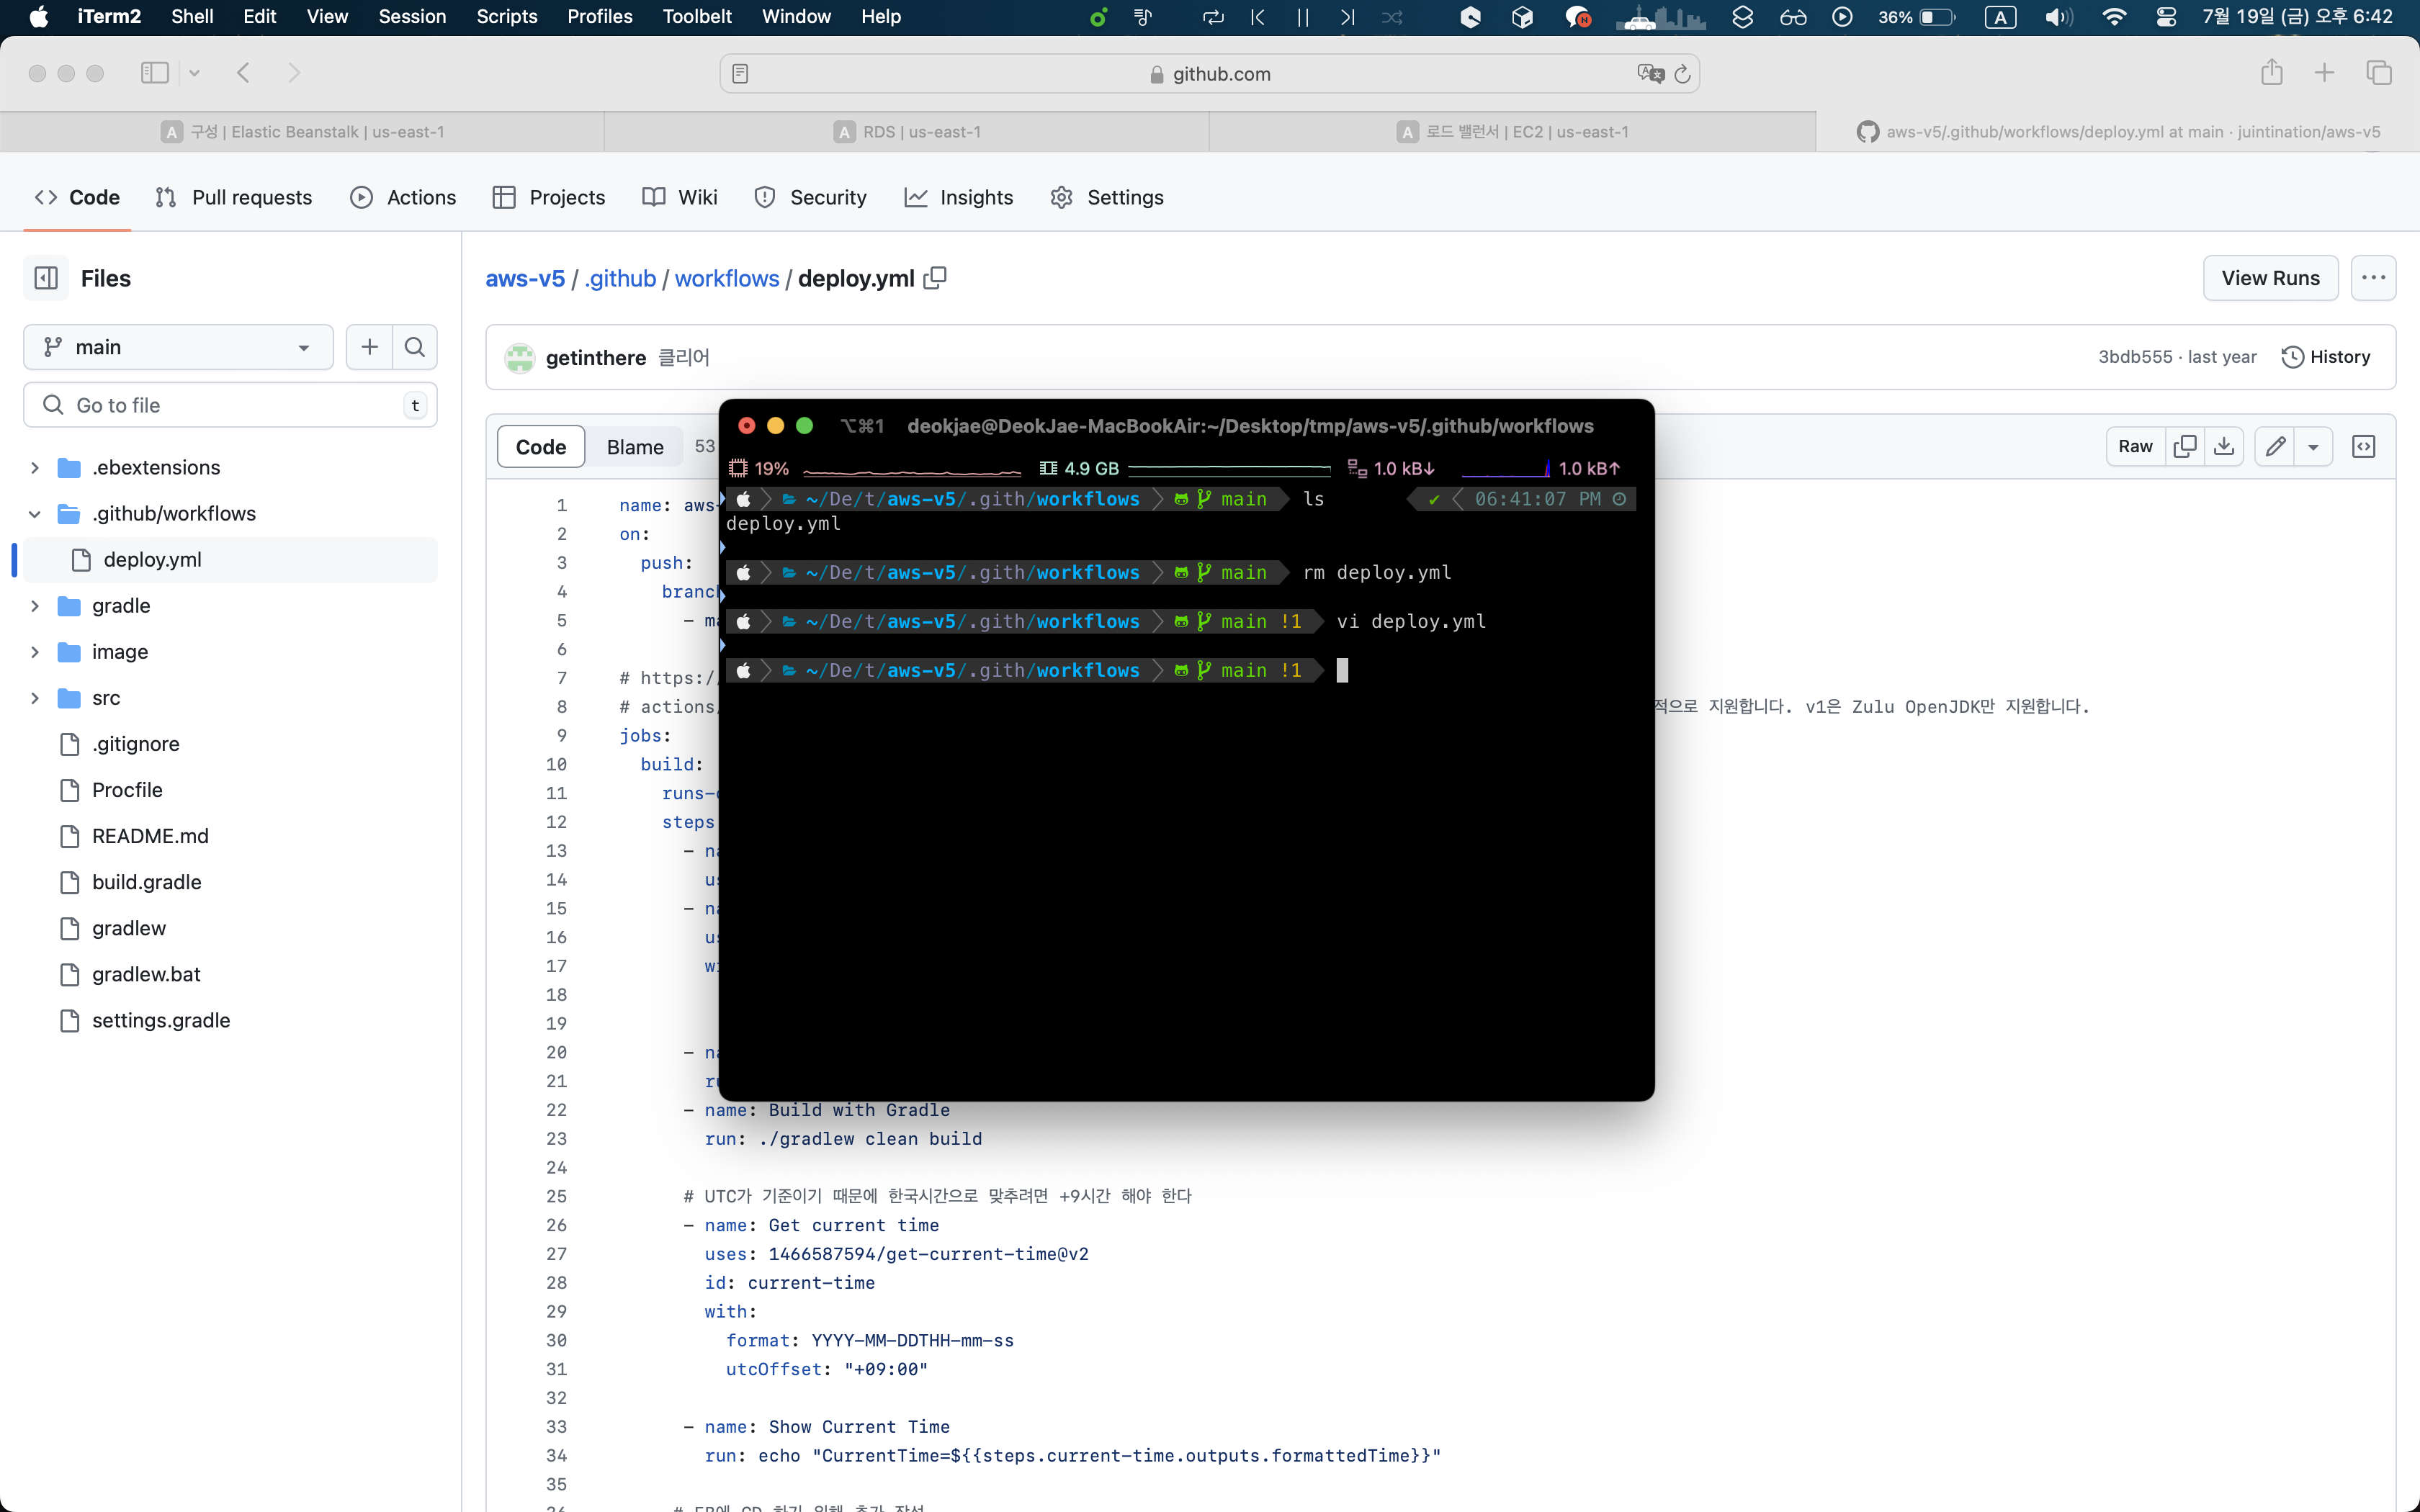The height and width of the screenshot is (1512, 2420).
Task: Click Safari page reload icon
Action: tap(1682, 74)
